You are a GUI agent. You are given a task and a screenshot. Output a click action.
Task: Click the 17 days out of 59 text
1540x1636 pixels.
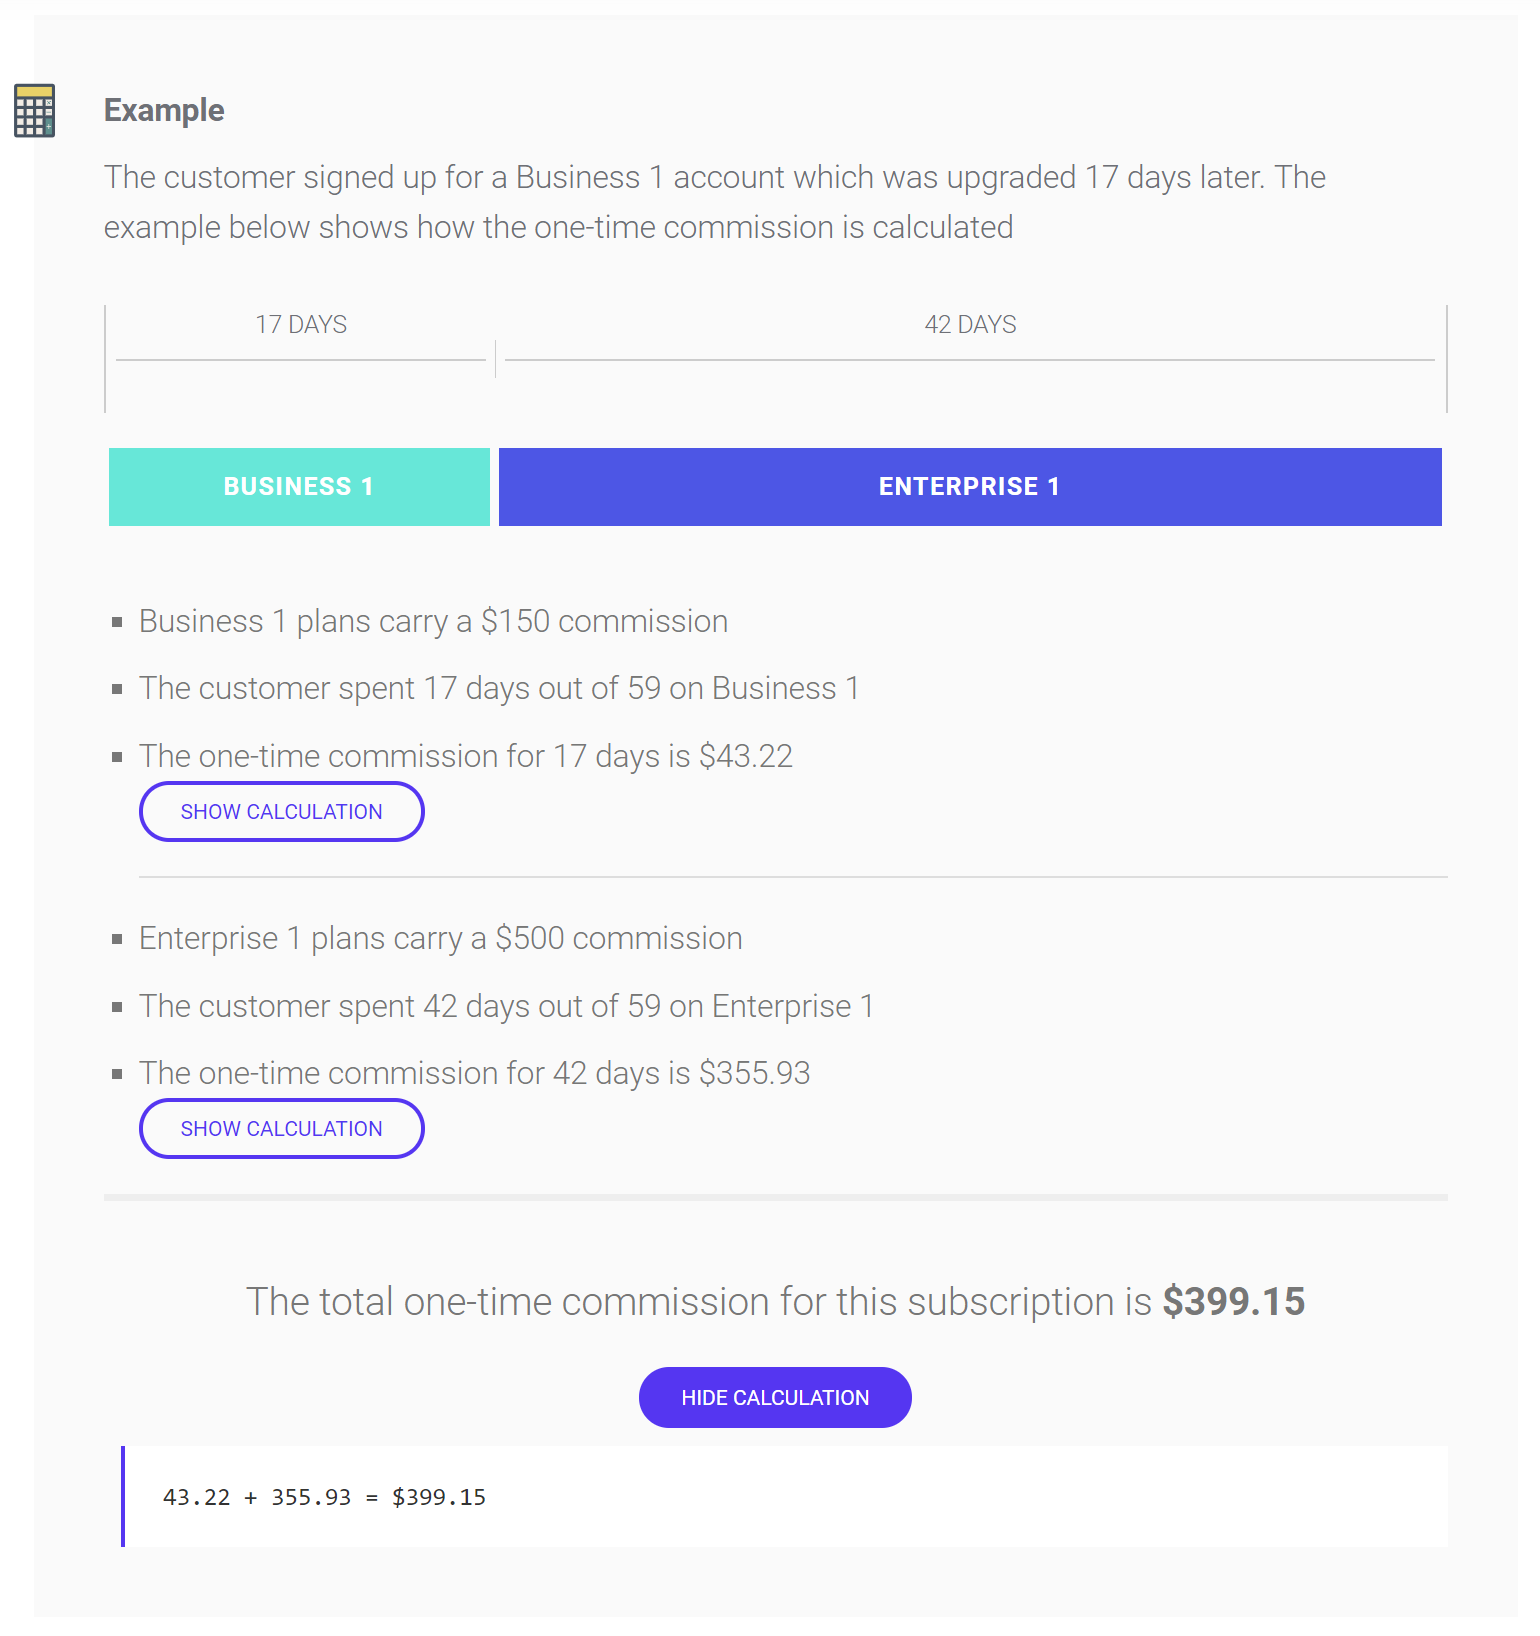point(499,688)
